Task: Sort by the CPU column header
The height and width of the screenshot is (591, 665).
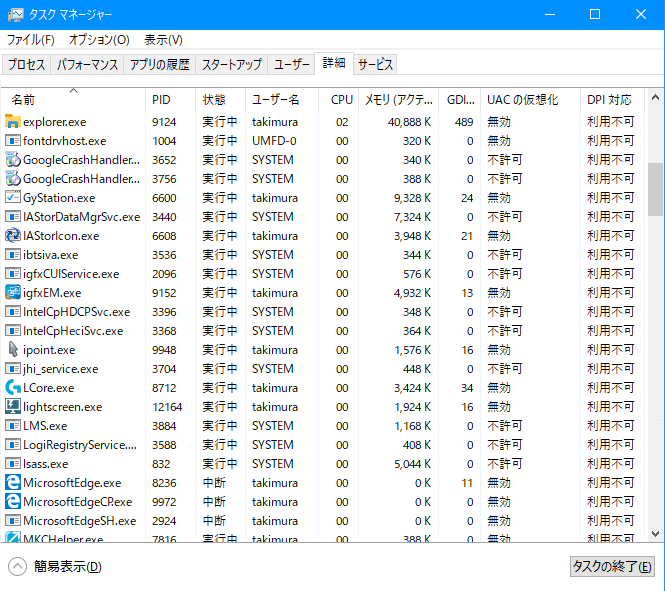Action: [x=338, y=100]
